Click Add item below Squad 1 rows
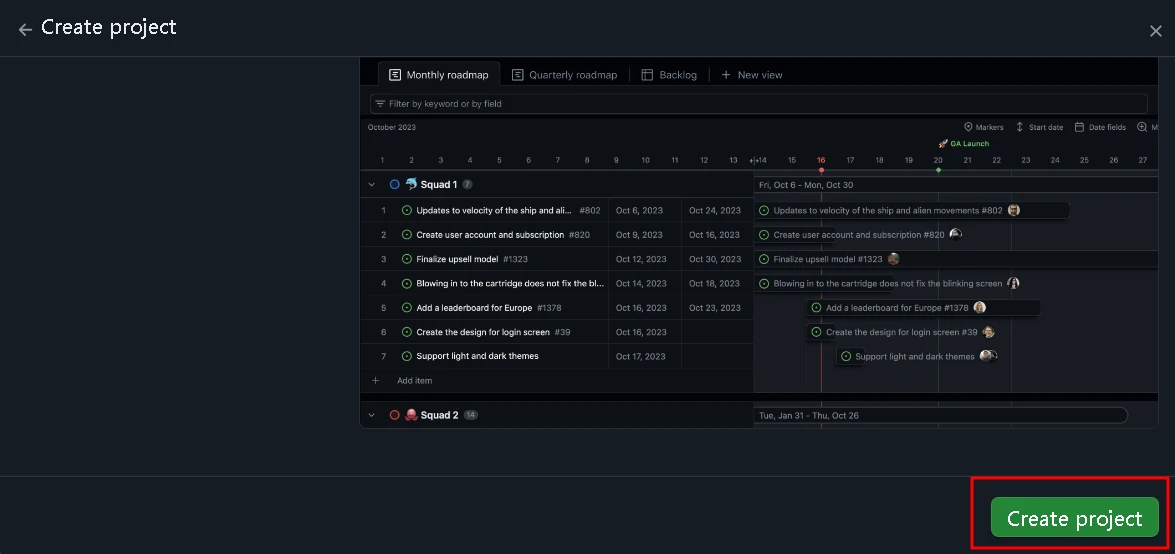This screenshot has height=554, width=1175. (414, 381)
